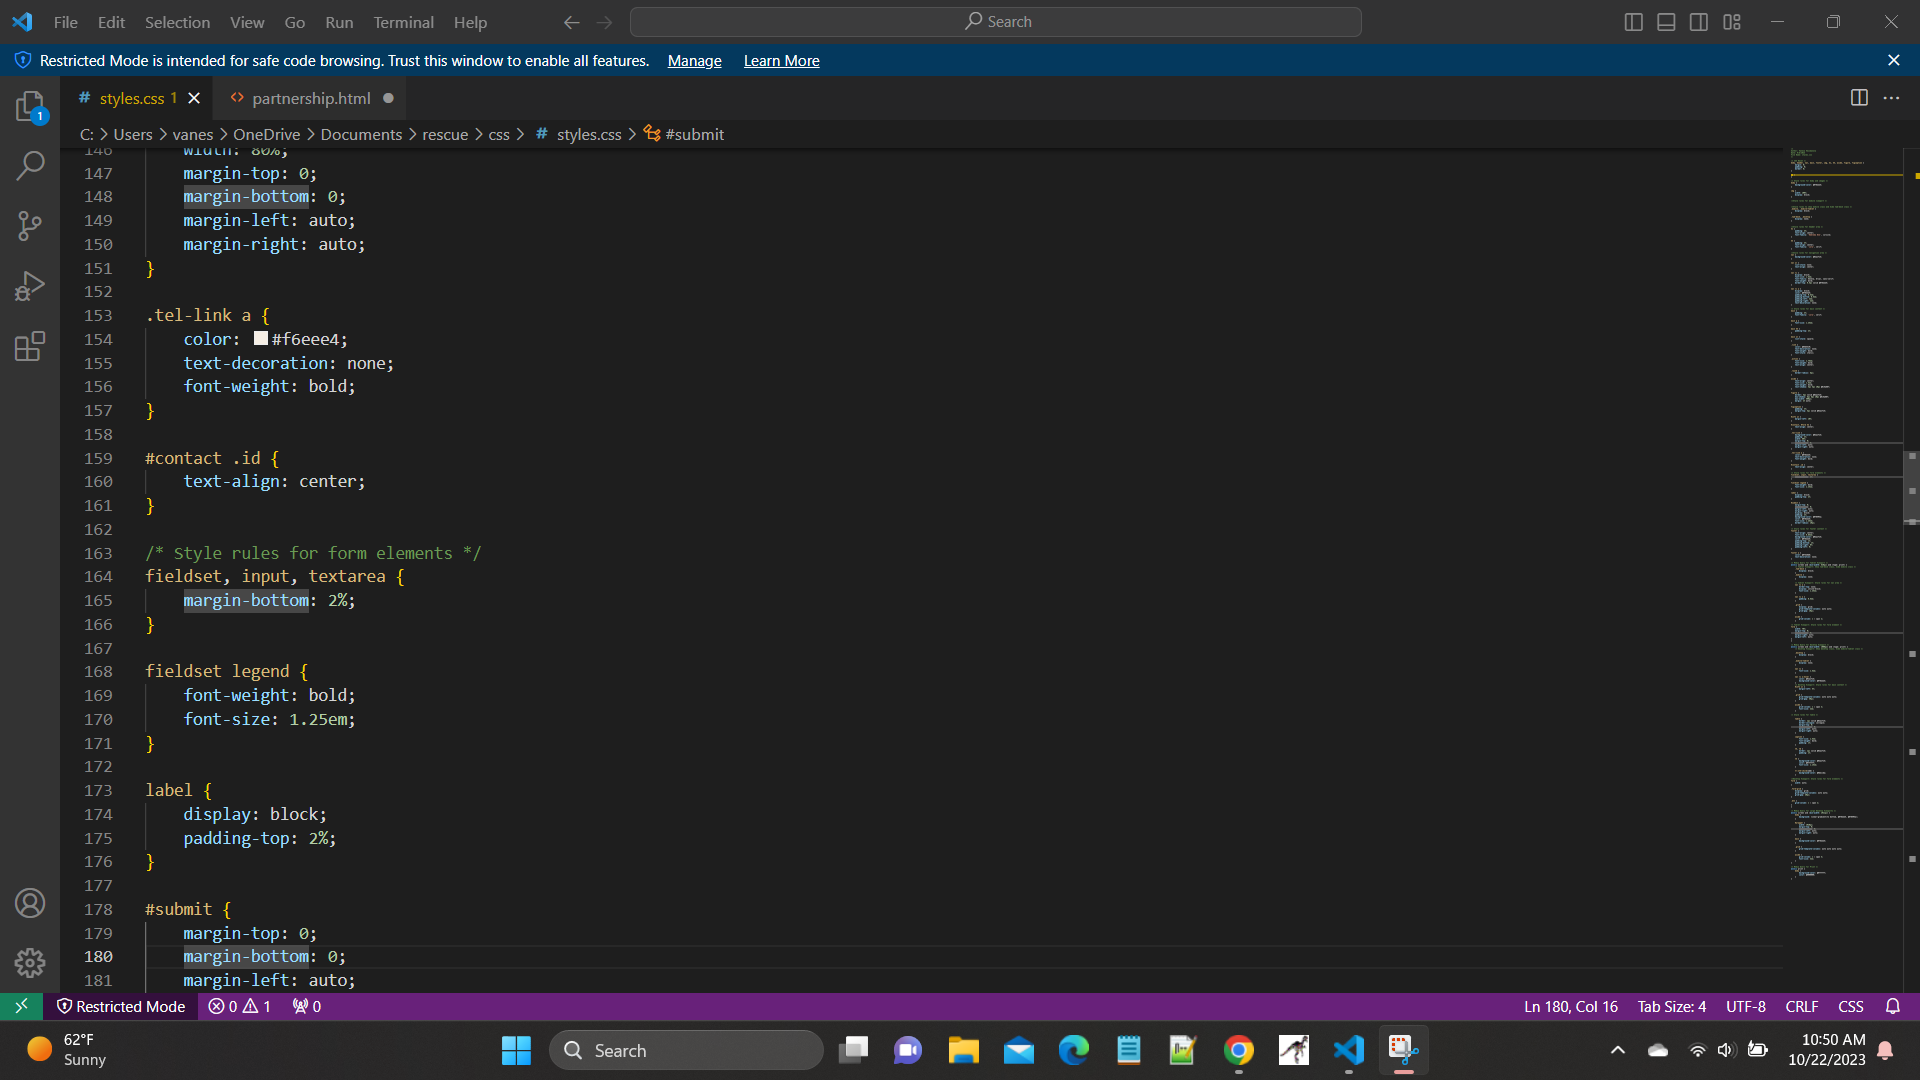Click the Learn More link

(781, 61)
